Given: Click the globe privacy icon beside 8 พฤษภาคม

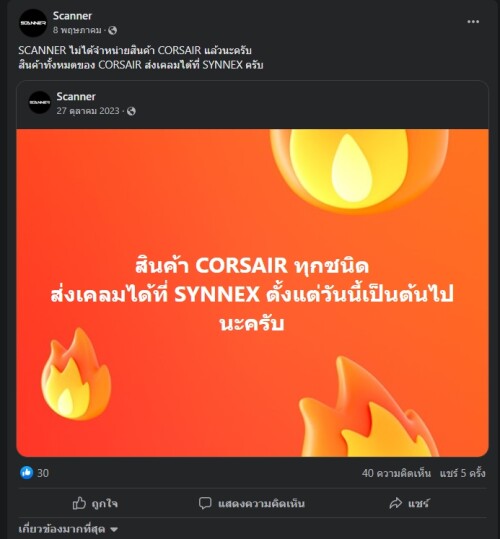Looking at the screenshot, I should click(112, 31).
